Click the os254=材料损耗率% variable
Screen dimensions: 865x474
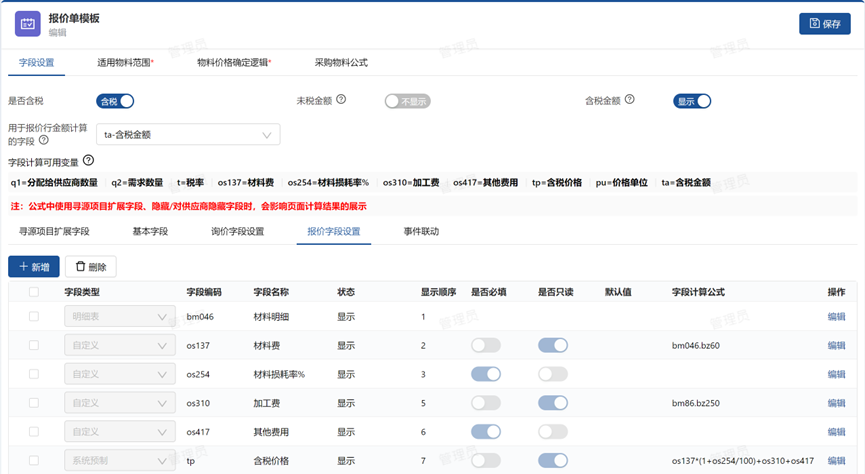pyautogui.click(x=328, y=183)
